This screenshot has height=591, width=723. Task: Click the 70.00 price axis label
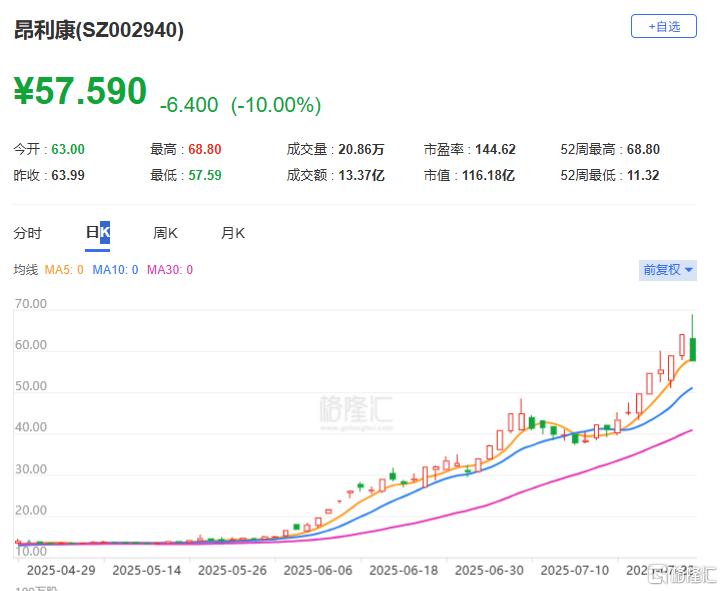(x=31, y=304)
